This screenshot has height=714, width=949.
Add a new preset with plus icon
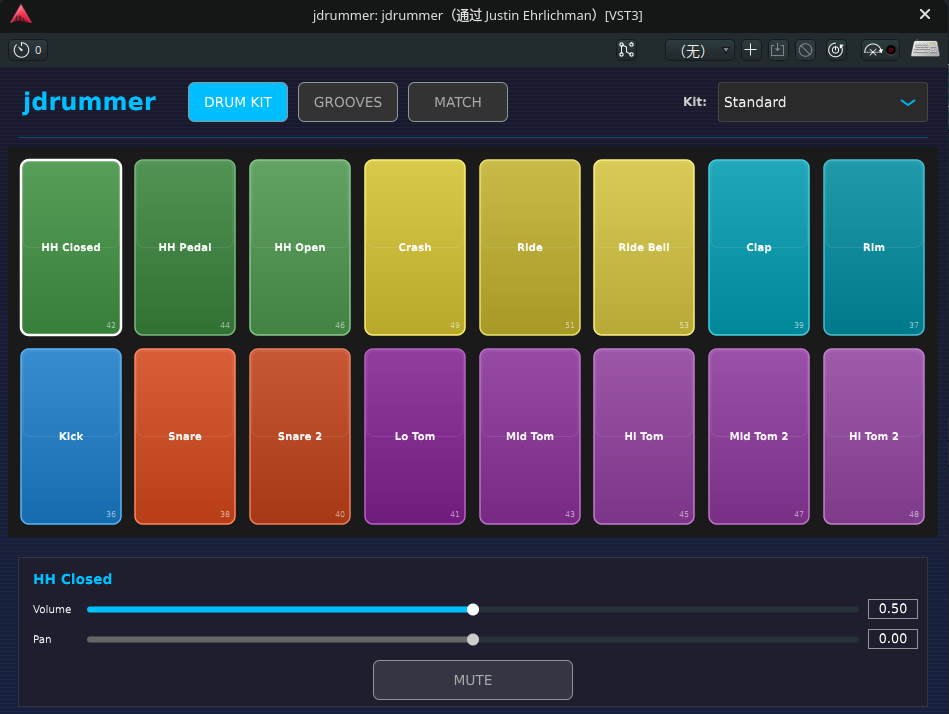[x=750, y=50]
